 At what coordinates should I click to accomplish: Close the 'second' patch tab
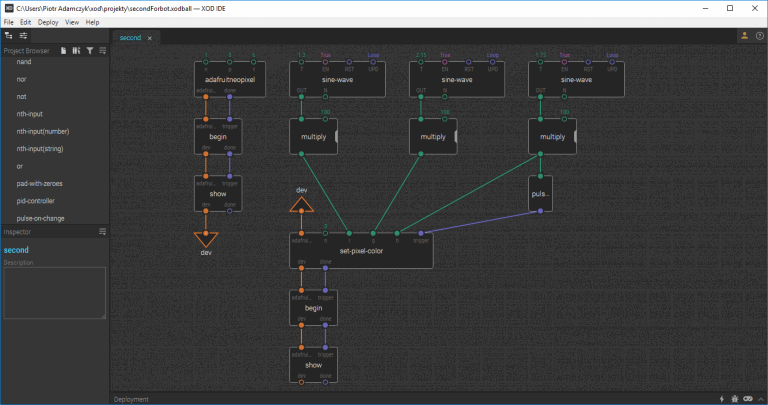point(150,38)
